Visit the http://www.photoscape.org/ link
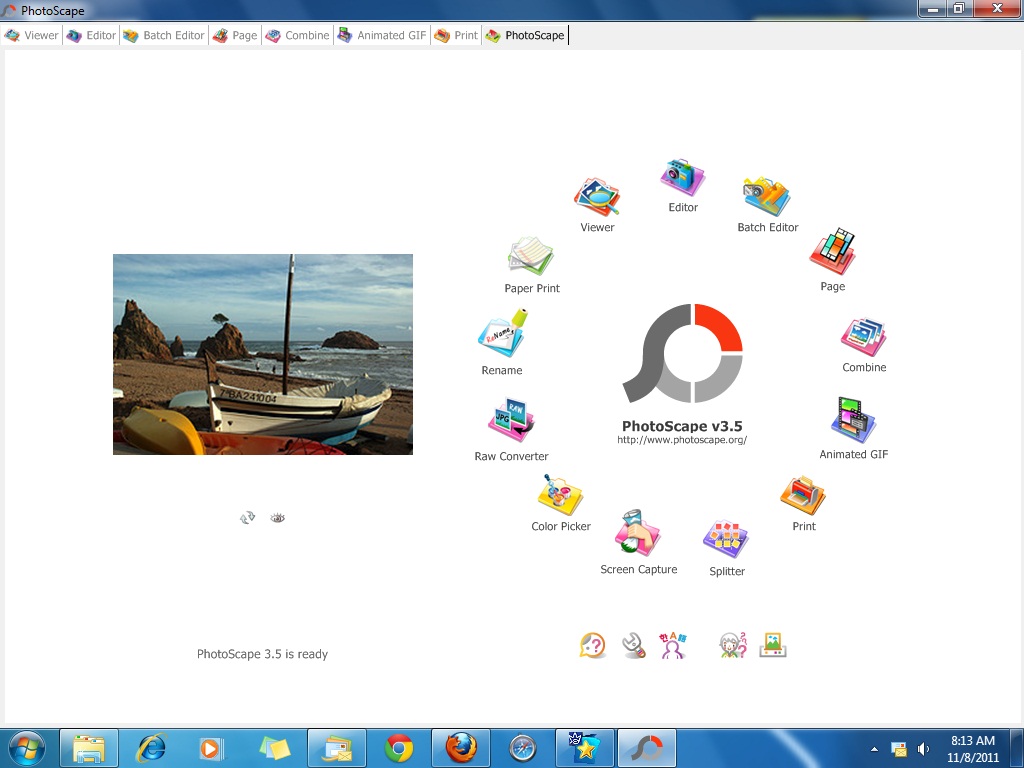Screen dimensions: 1024x768 pos(682,440)
